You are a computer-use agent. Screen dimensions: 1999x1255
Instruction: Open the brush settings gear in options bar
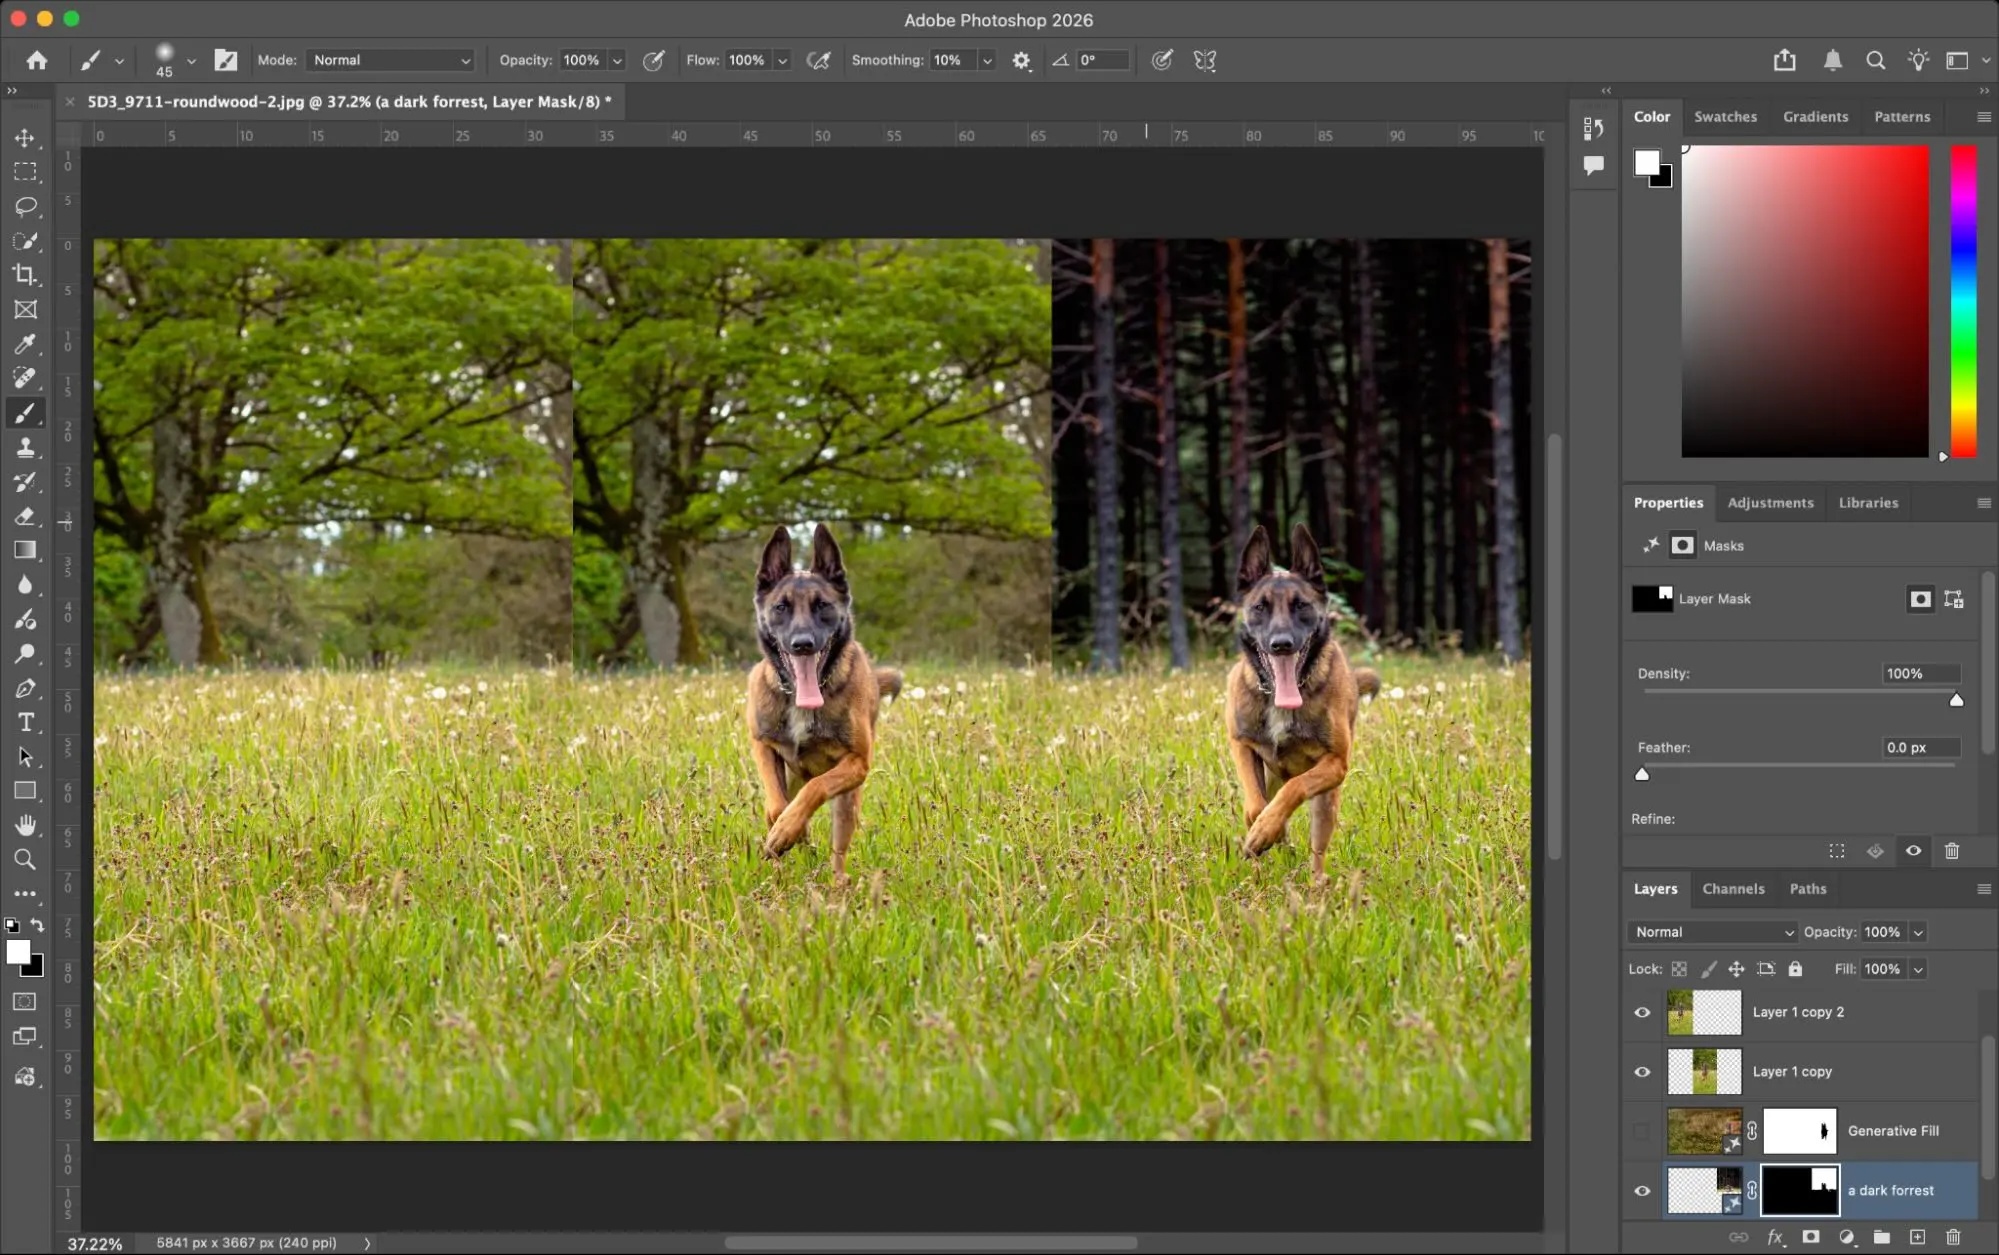[x=1021, y=60]
